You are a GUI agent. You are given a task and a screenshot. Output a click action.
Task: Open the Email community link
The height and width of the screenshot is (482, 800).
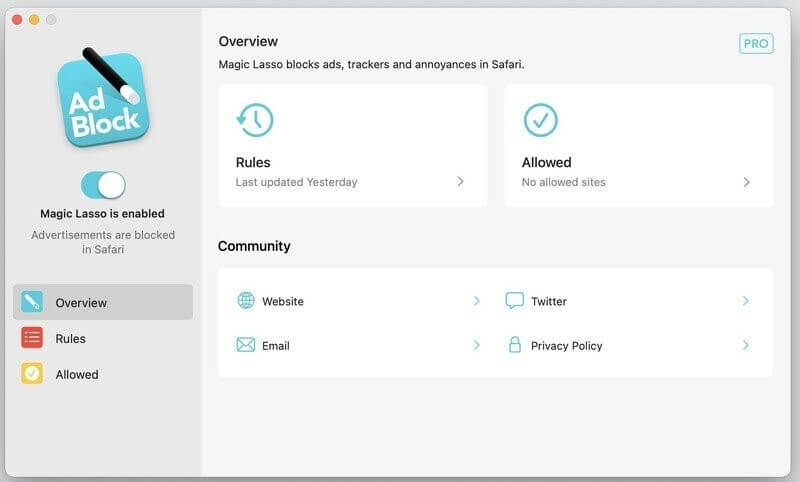(x=276, y=346)
